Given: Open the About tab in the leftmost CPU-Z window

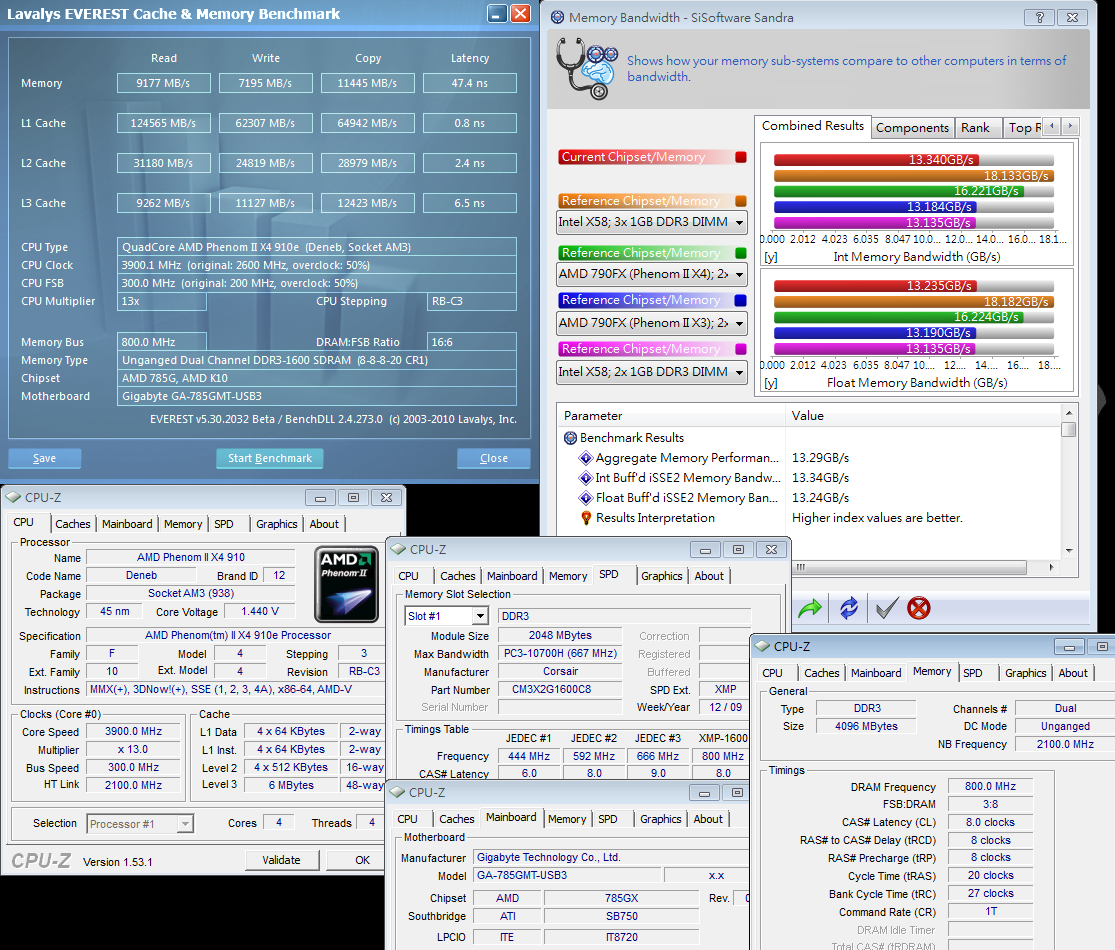Looking at the screenshot, I should 324,524.
